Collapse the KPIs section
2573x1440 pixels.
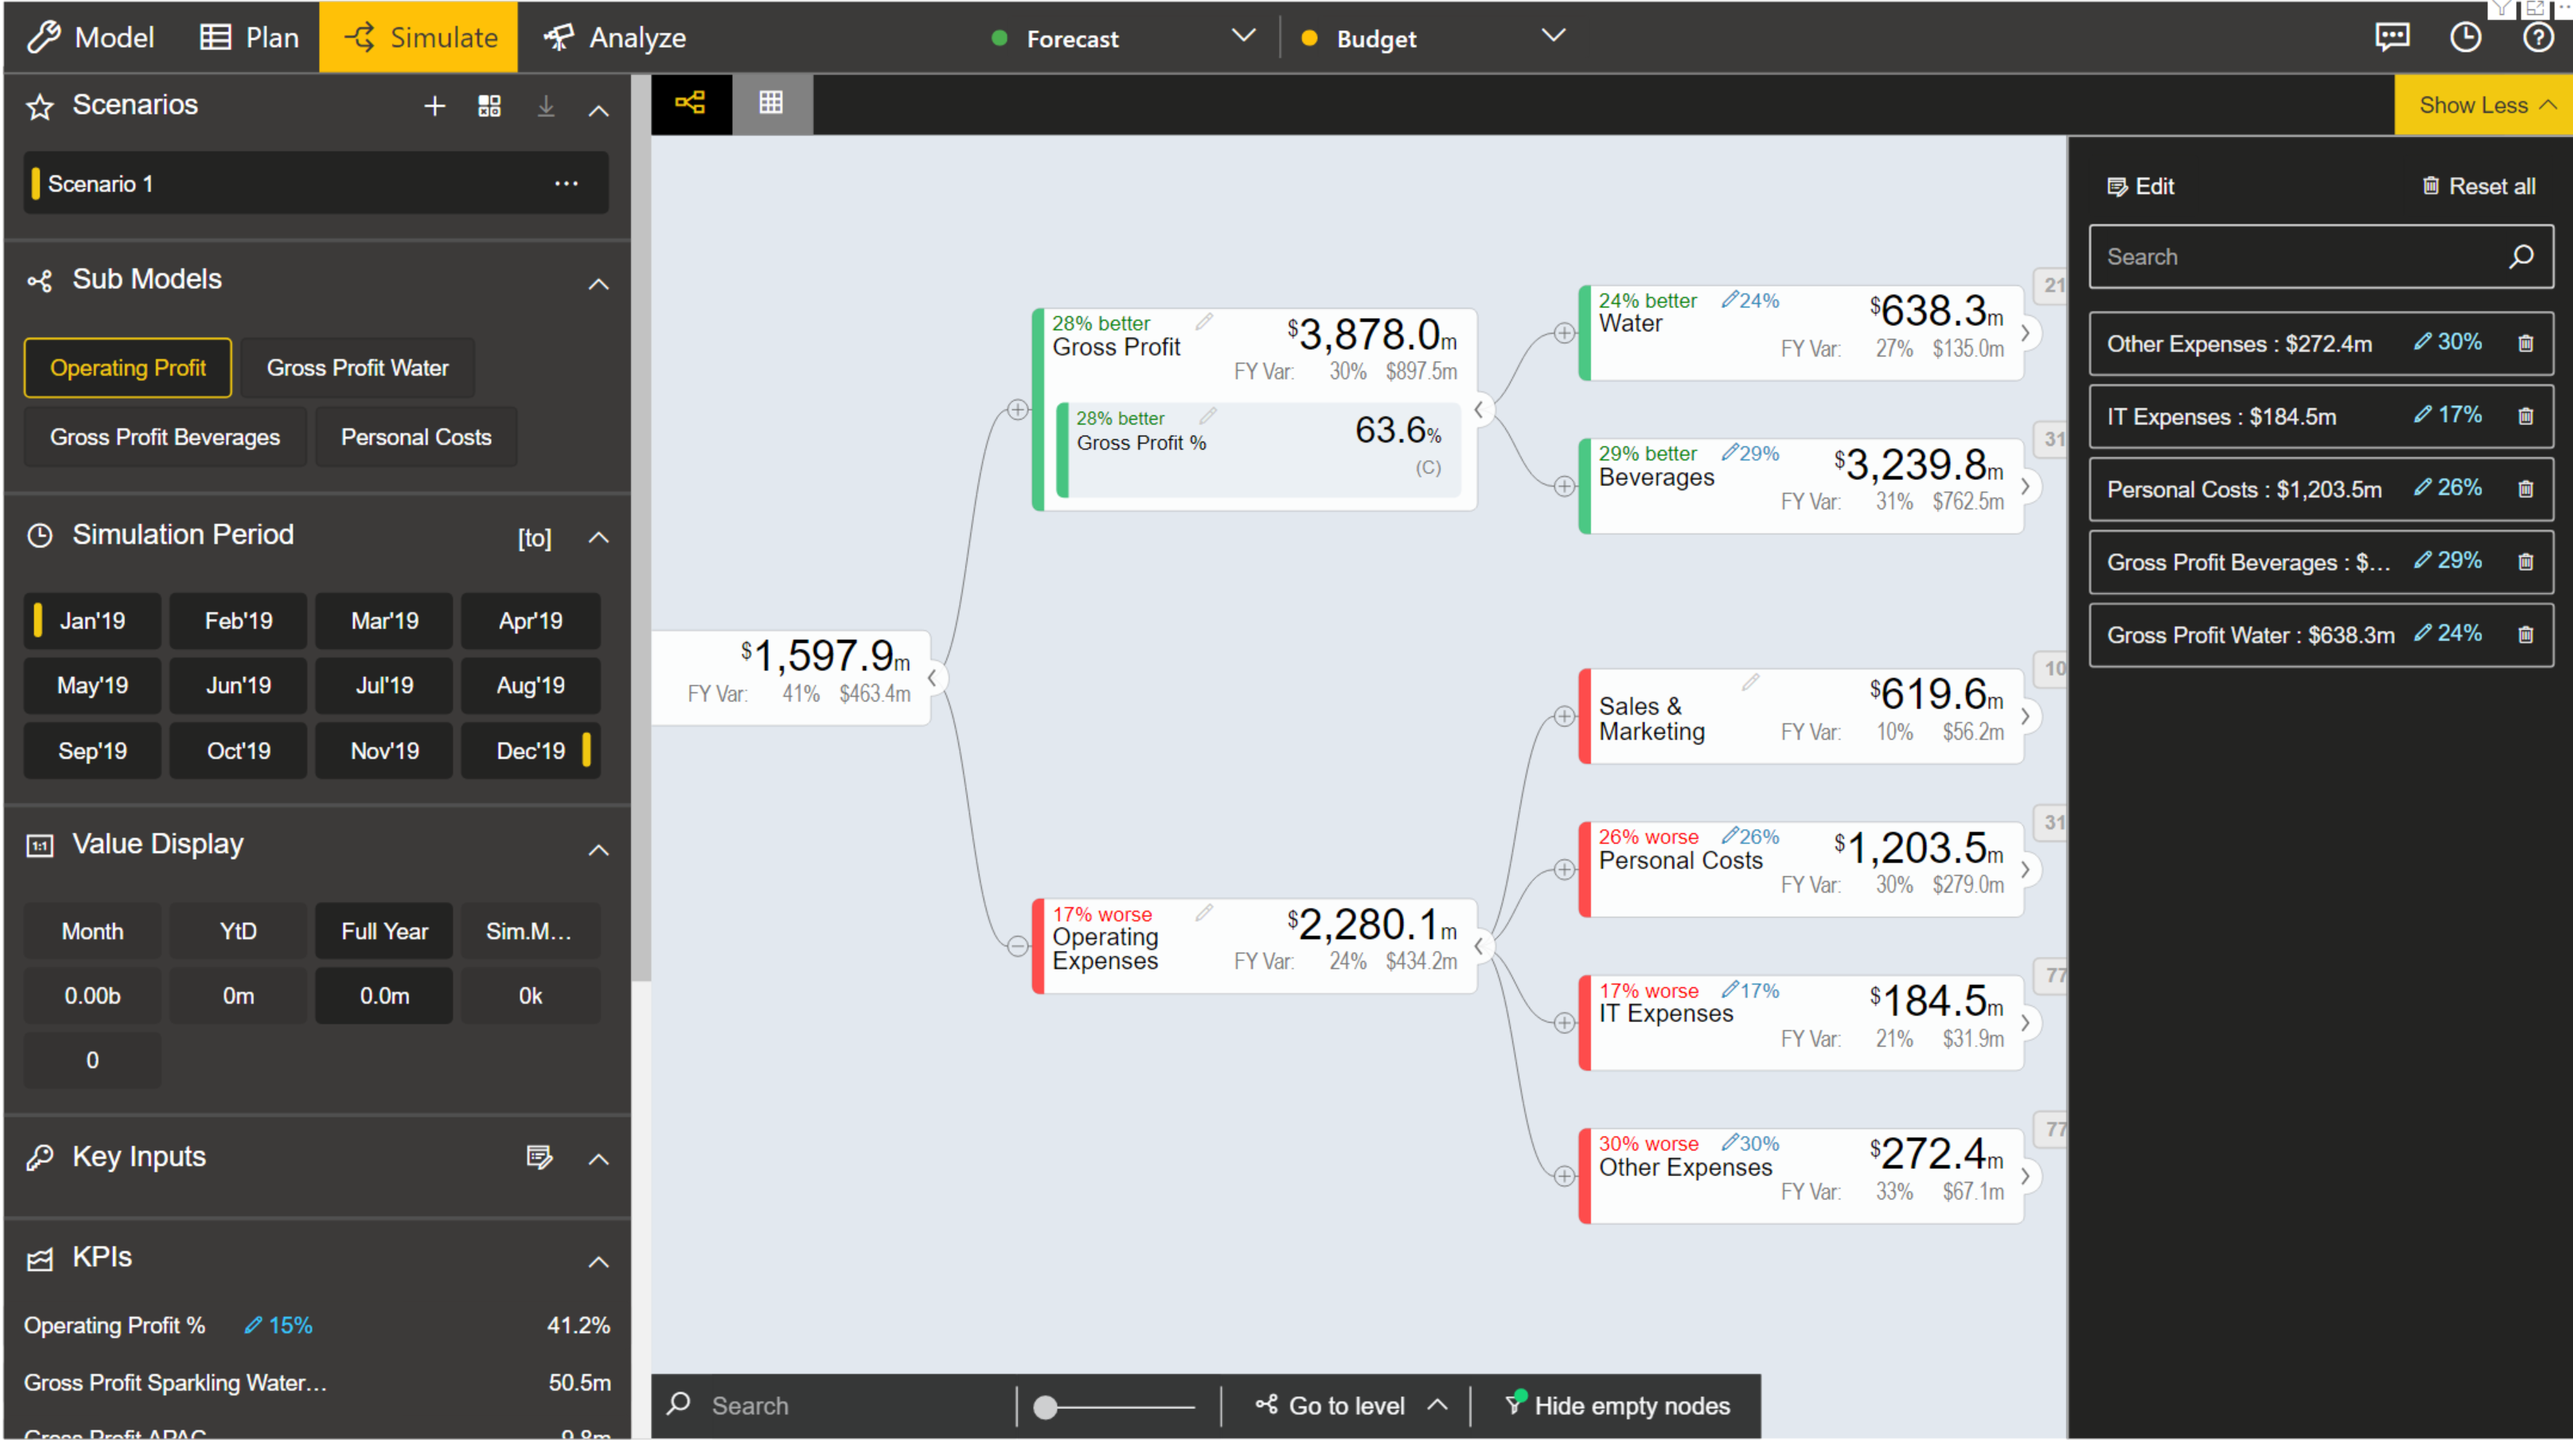[x=598, y=1262]
